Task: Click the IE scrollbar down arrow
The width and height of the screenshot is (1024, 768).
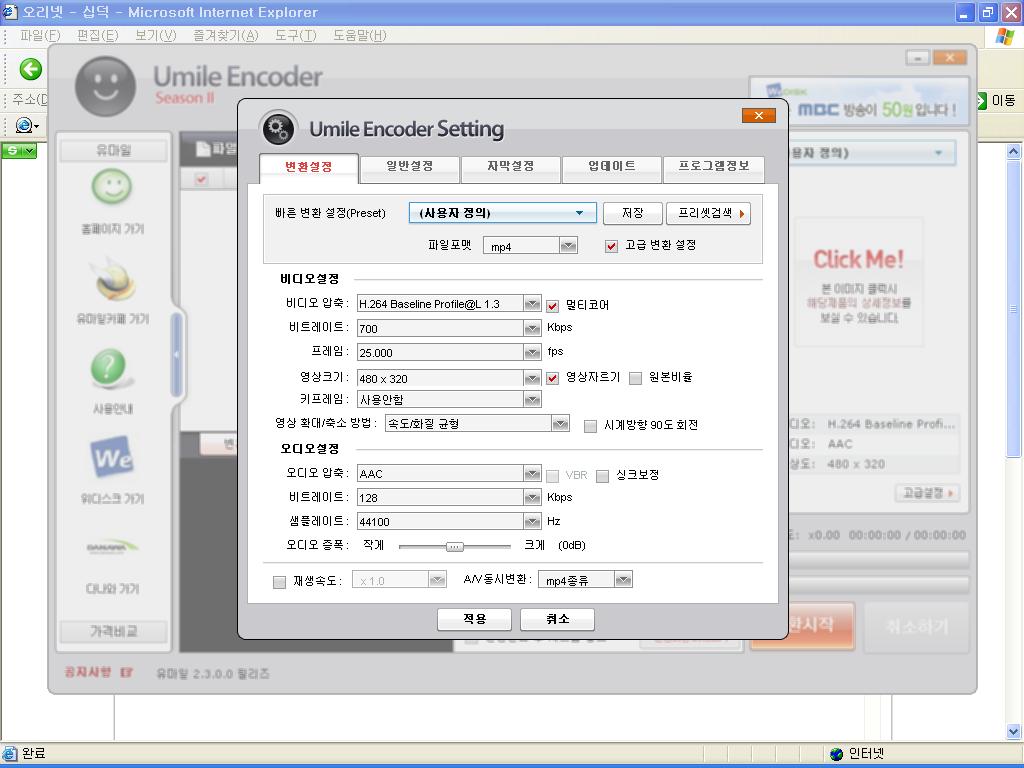Action: [1014, 731]
